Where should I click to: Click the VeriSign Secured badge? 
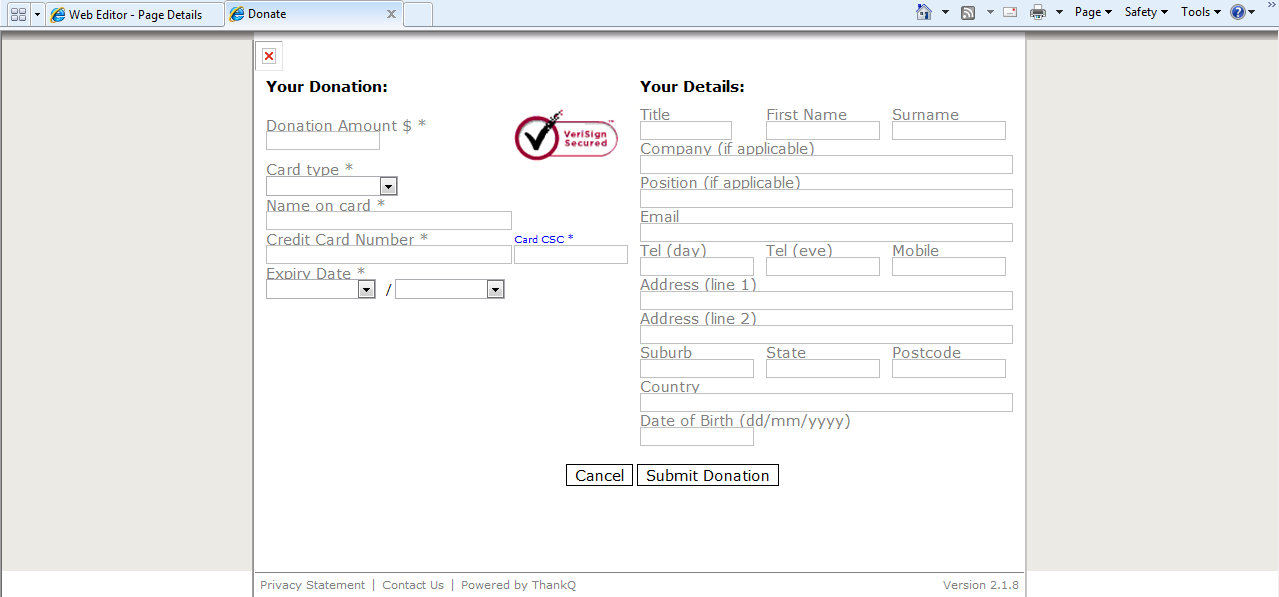[x=566, y=137]
